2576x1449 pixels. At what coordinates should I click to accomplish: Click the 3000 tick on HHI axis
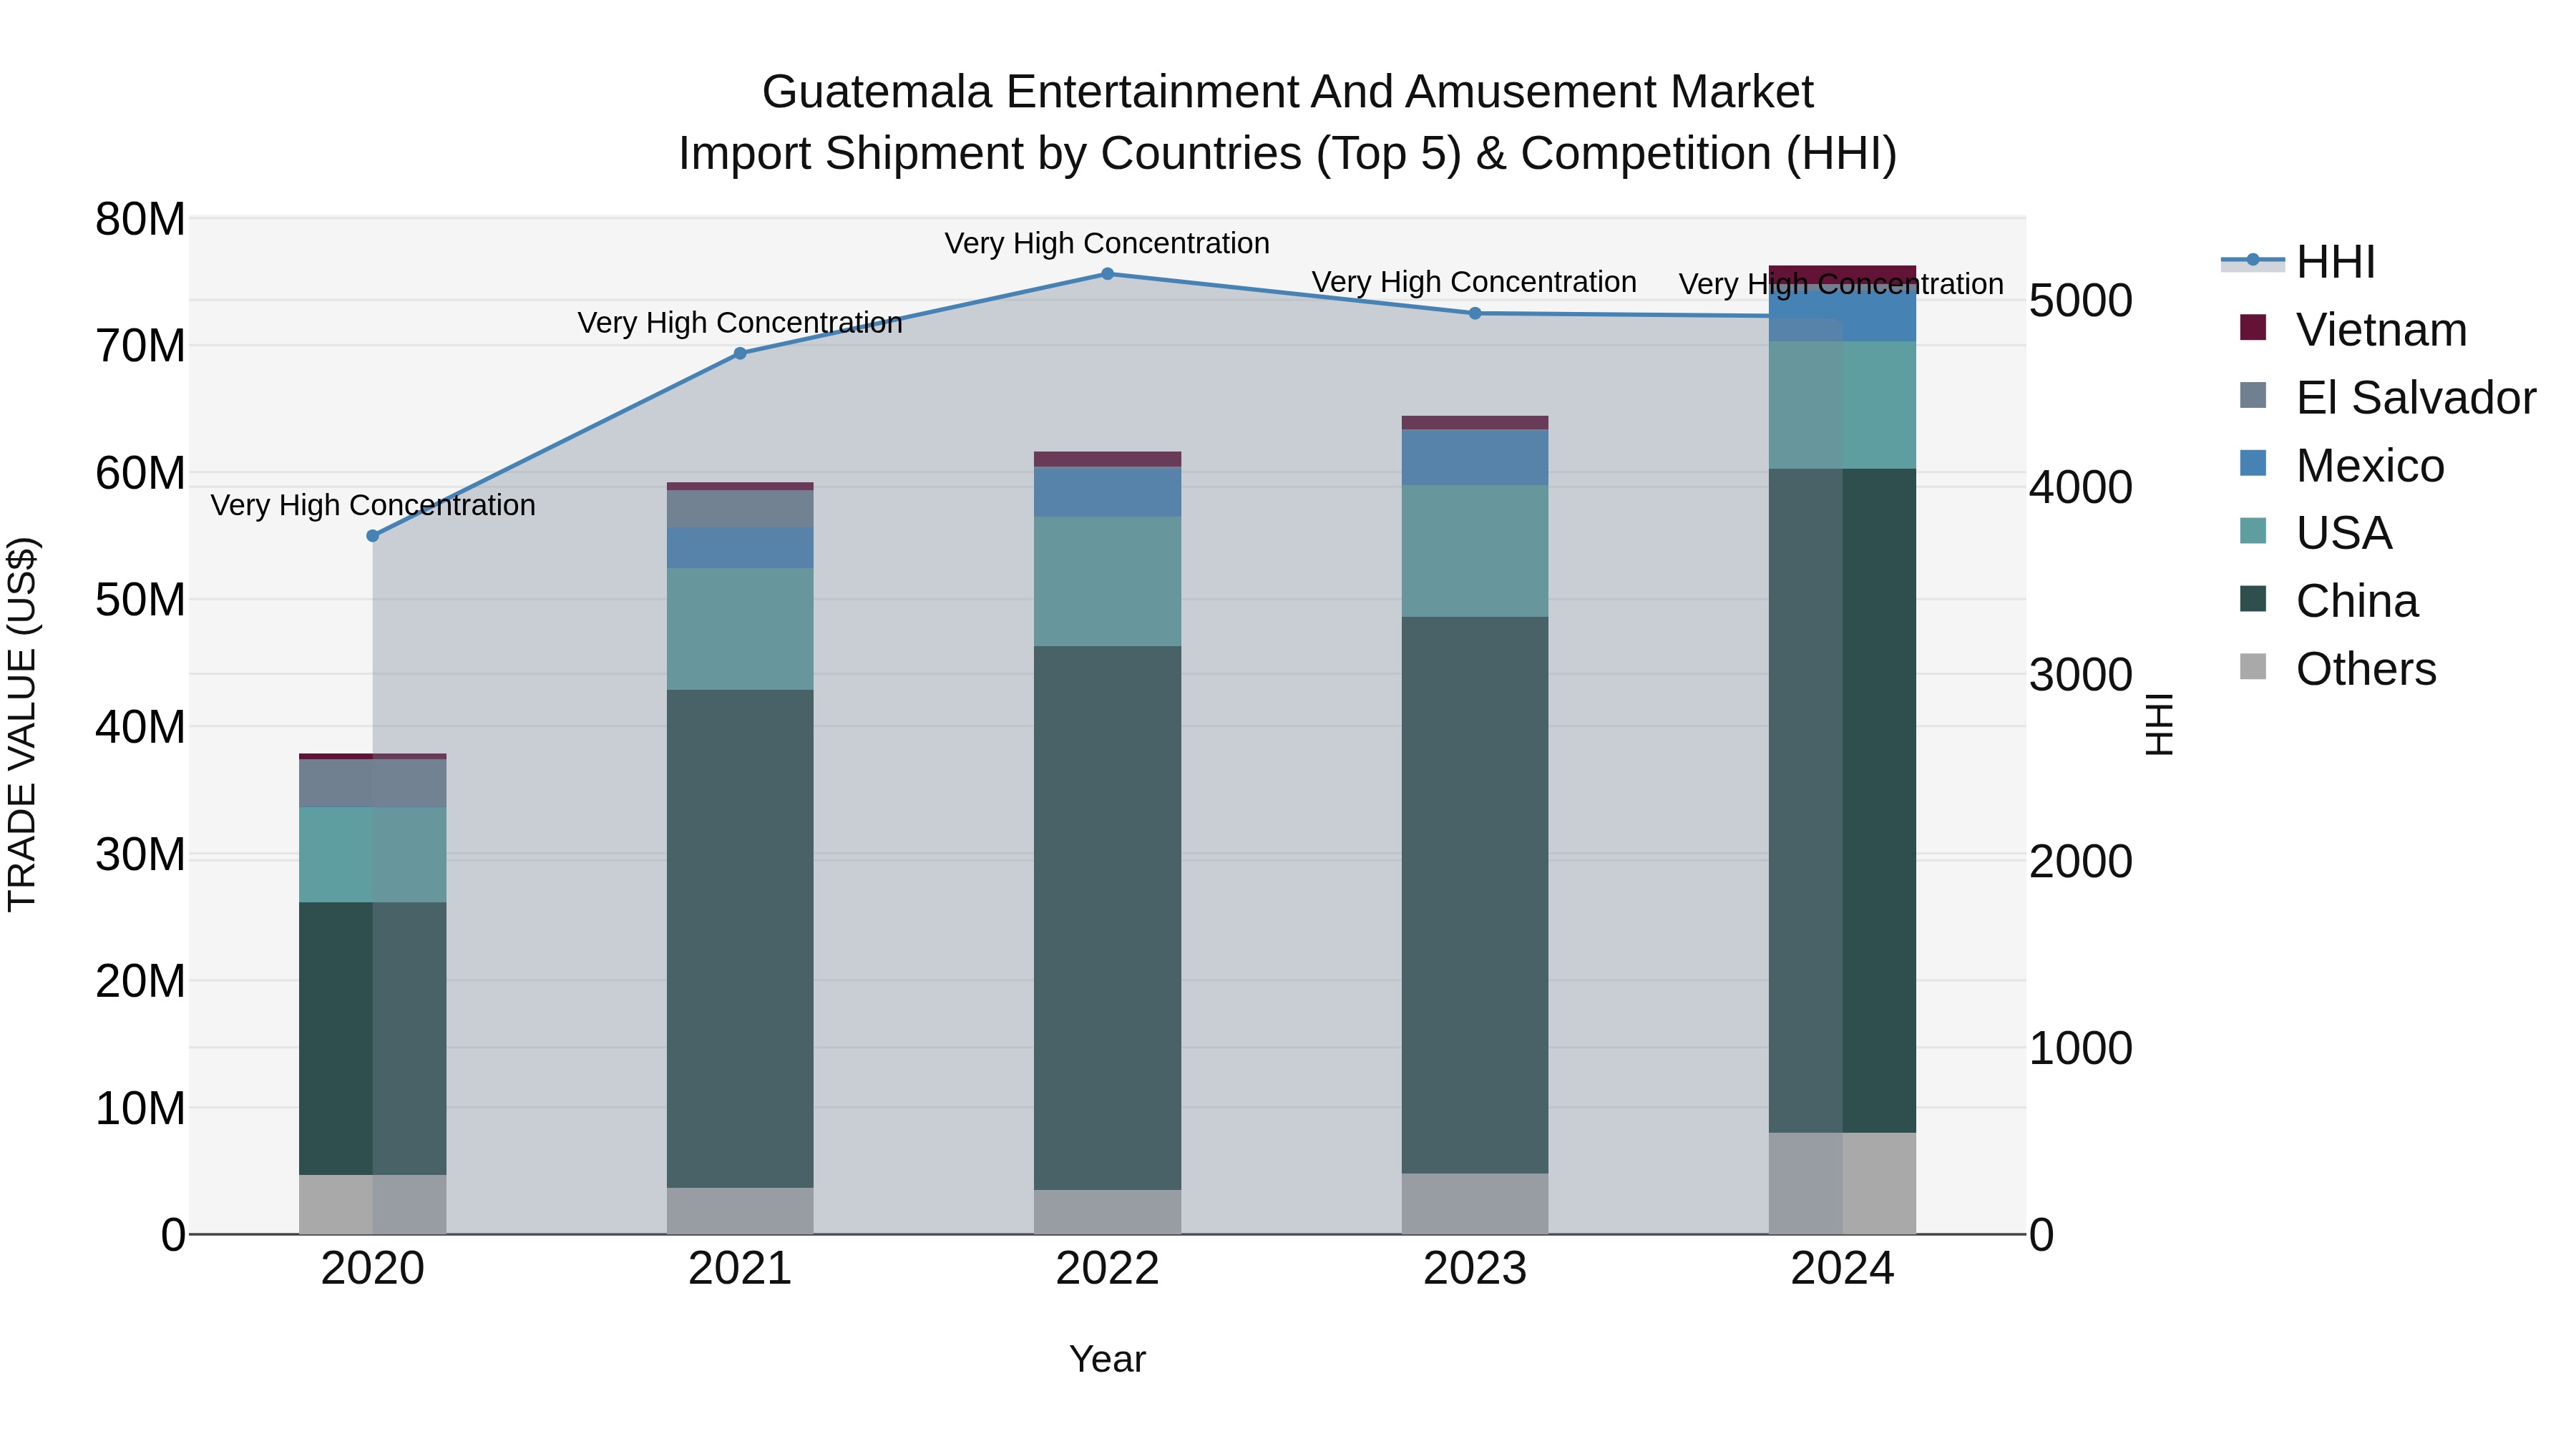tap(2081, 674)
